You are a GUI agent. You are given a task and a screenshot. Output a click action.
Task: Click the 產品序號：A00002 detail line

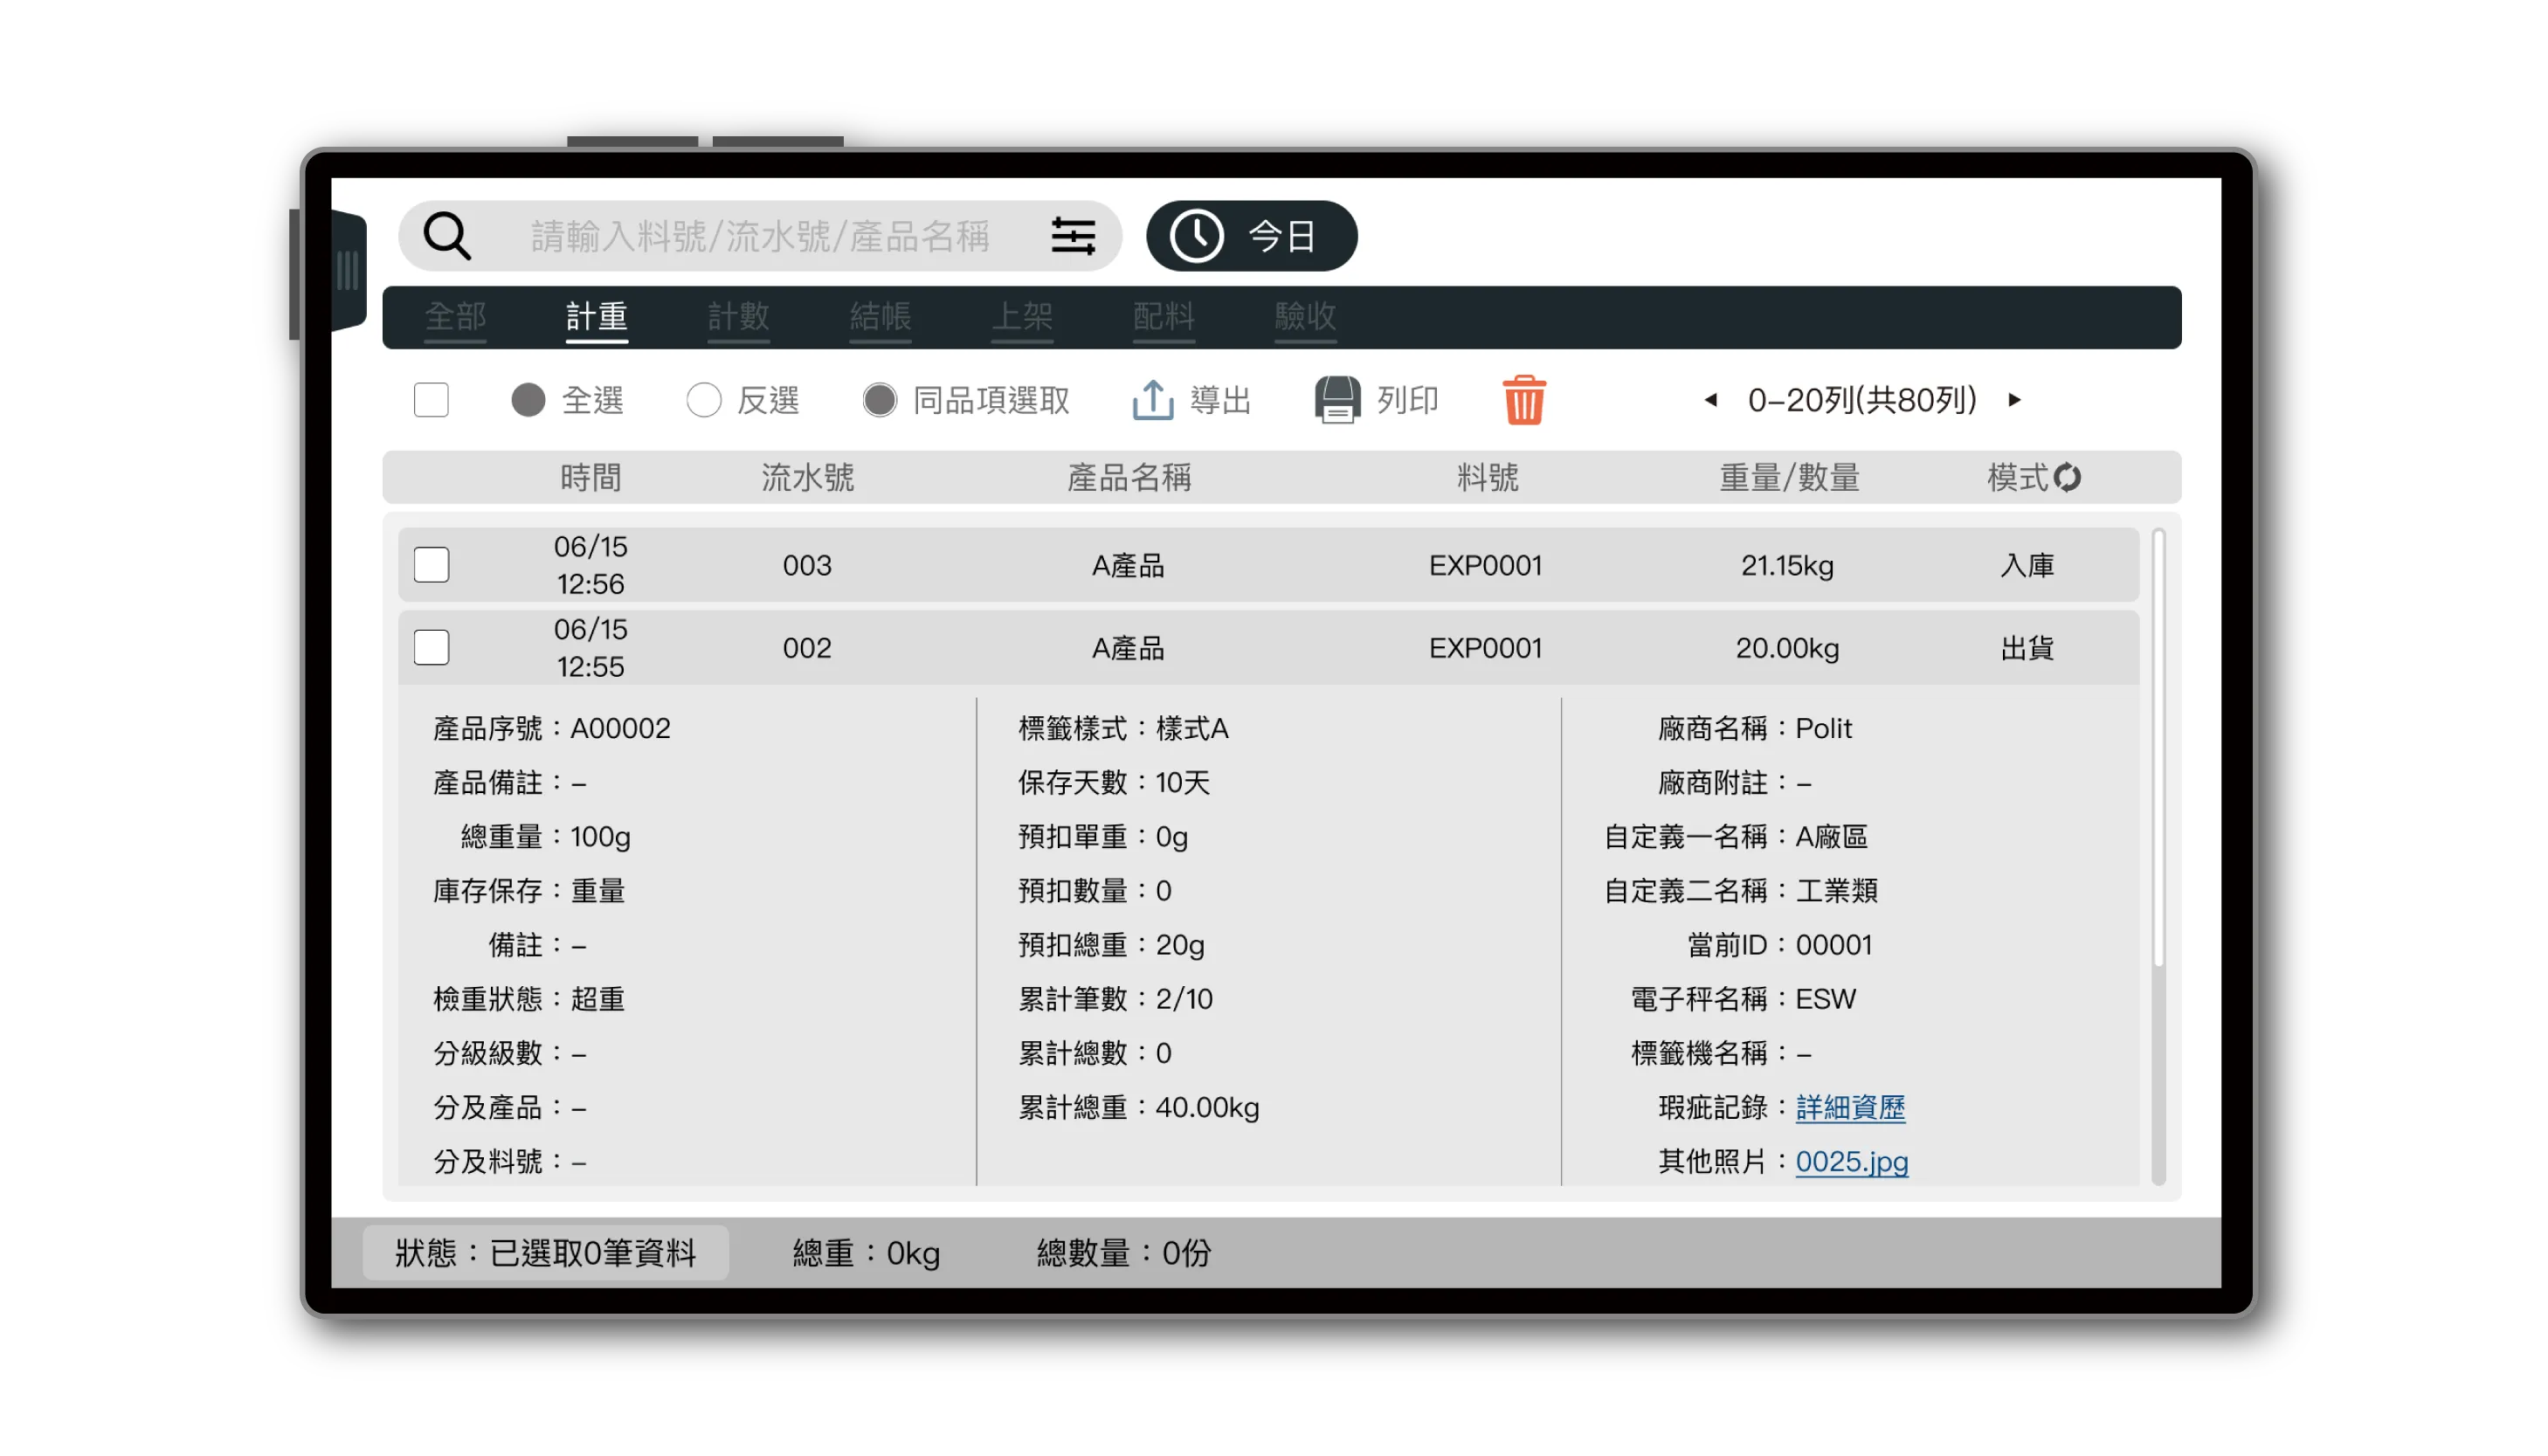click(x=552, y=729)
